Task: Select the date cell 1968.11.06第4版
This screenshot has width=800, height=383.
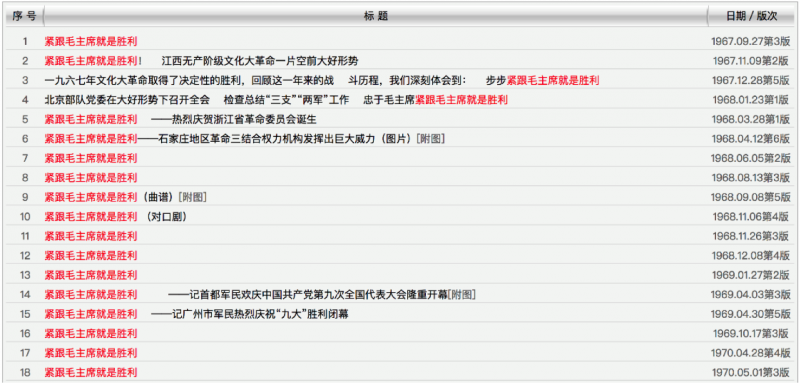Action: [751, 217]
